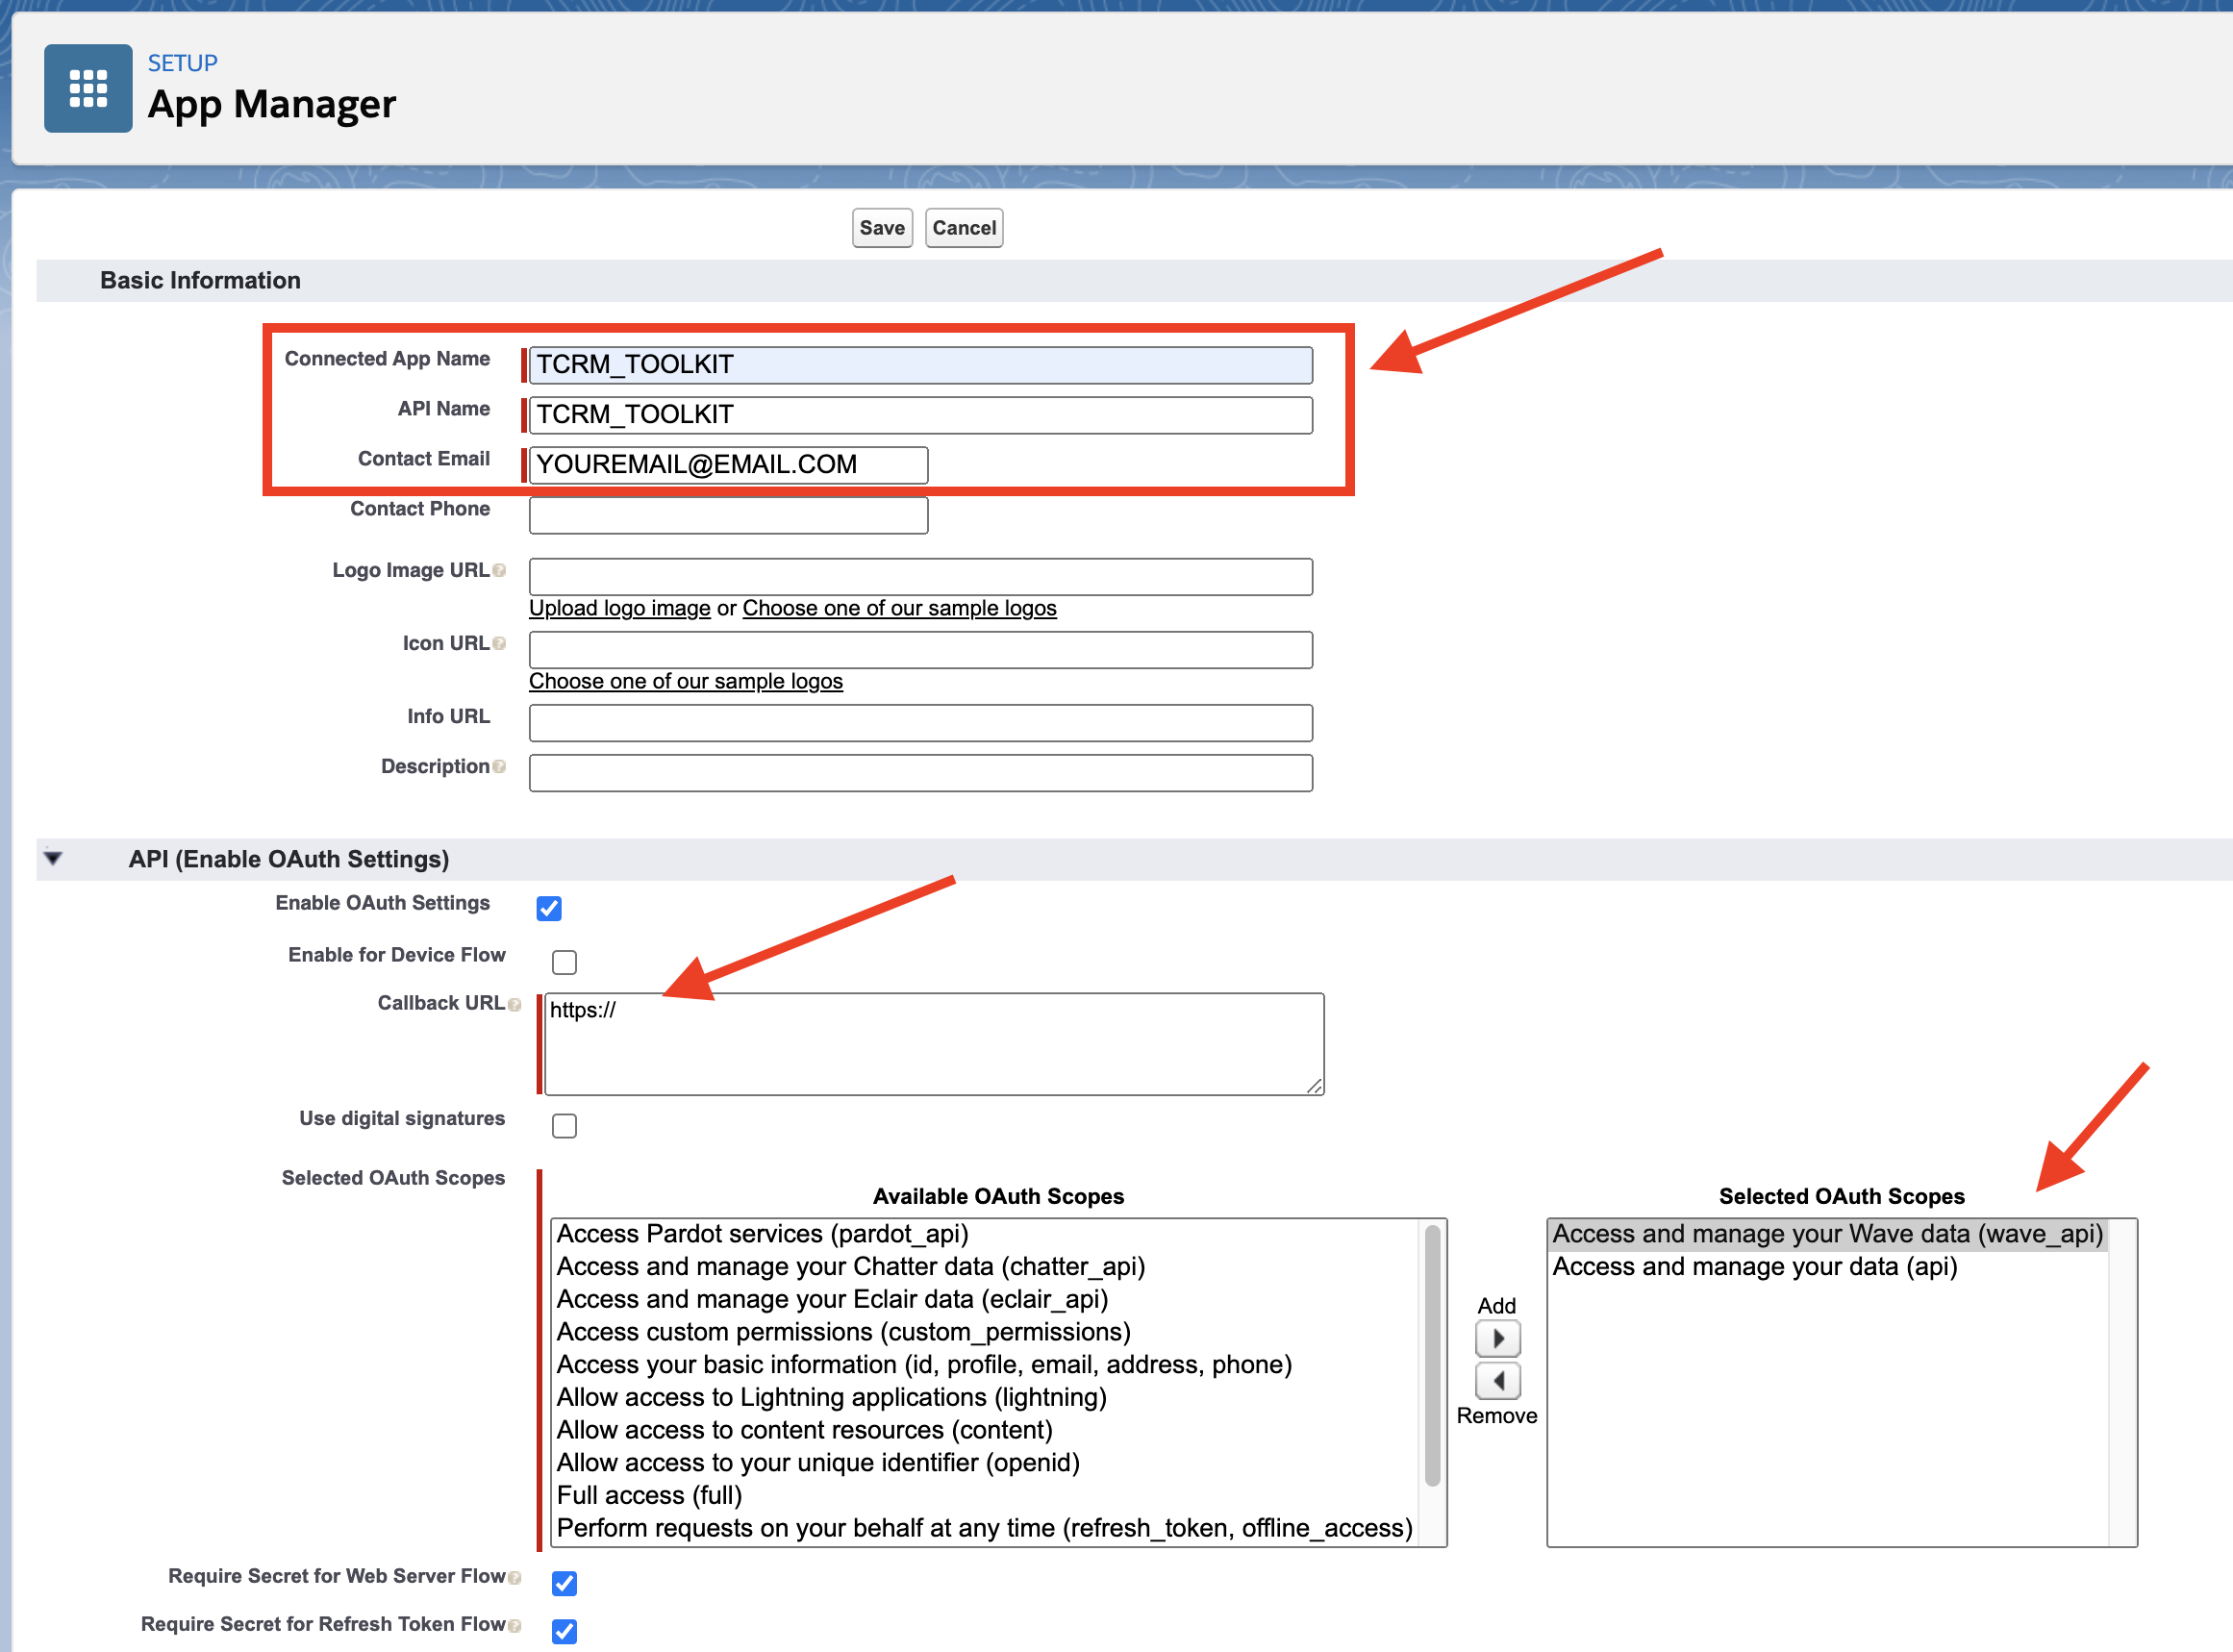Click help icon for Require Secret for Web Server Flow
The image size is (2233, 1652).
click(x=515, y=1577)
